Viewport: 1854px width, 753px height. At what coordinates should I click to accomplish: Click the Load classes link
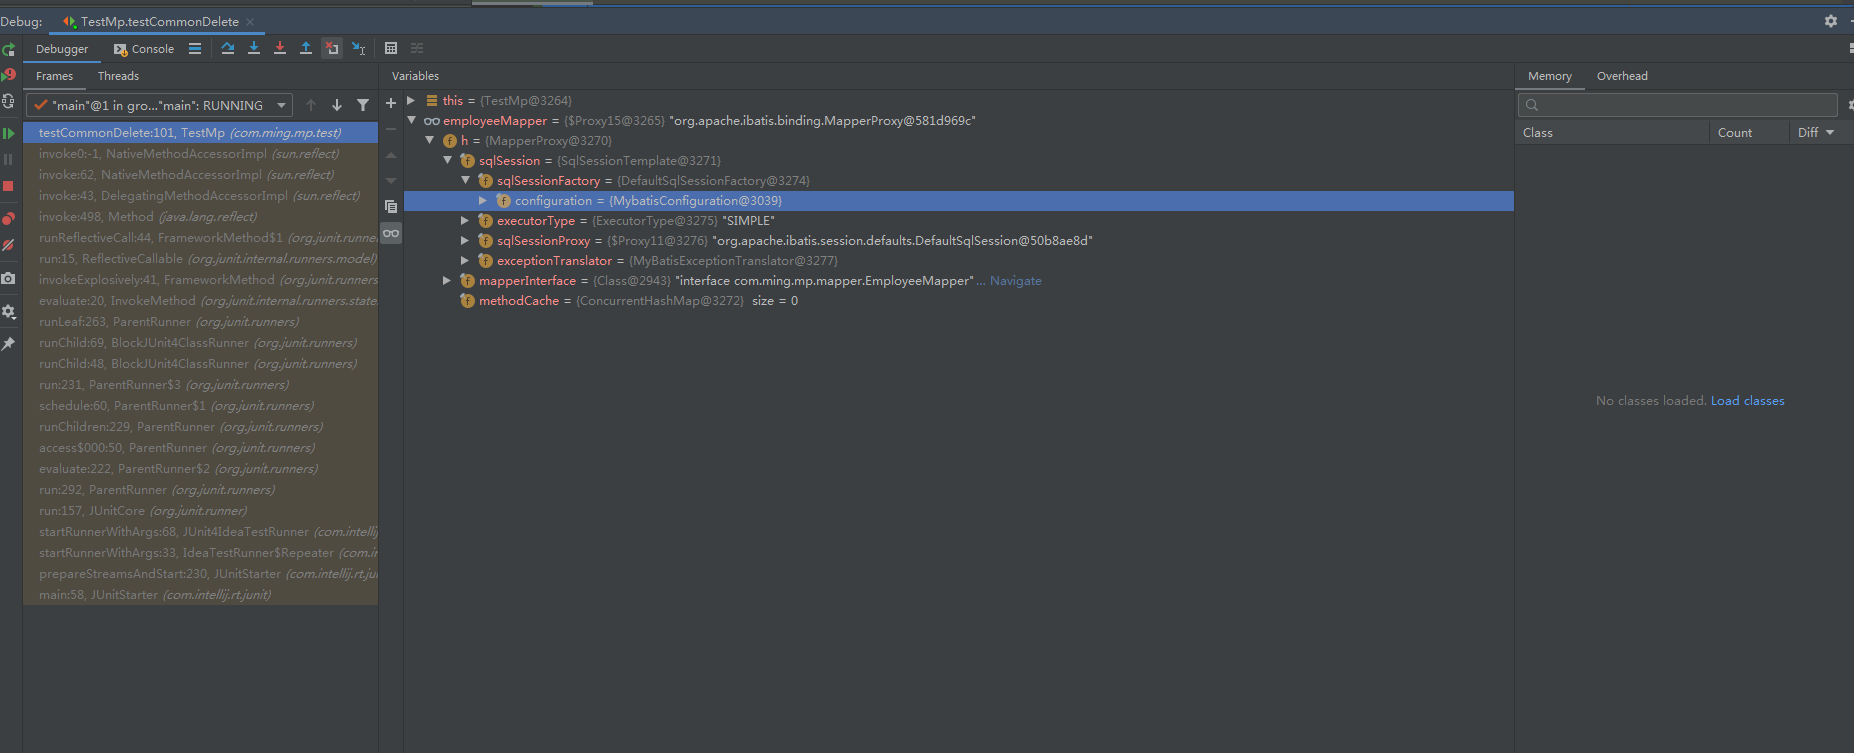pos(1747,401)
